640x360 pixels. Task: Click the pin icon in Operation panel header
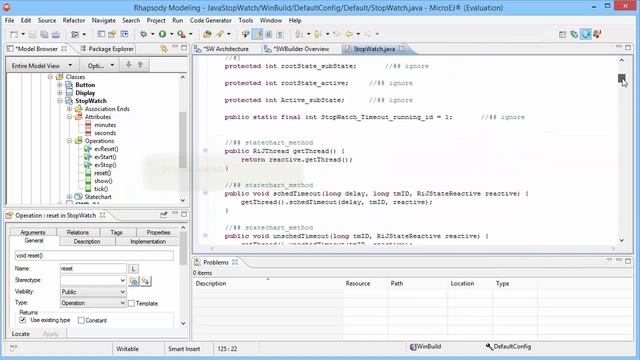[x=164, y=215]
